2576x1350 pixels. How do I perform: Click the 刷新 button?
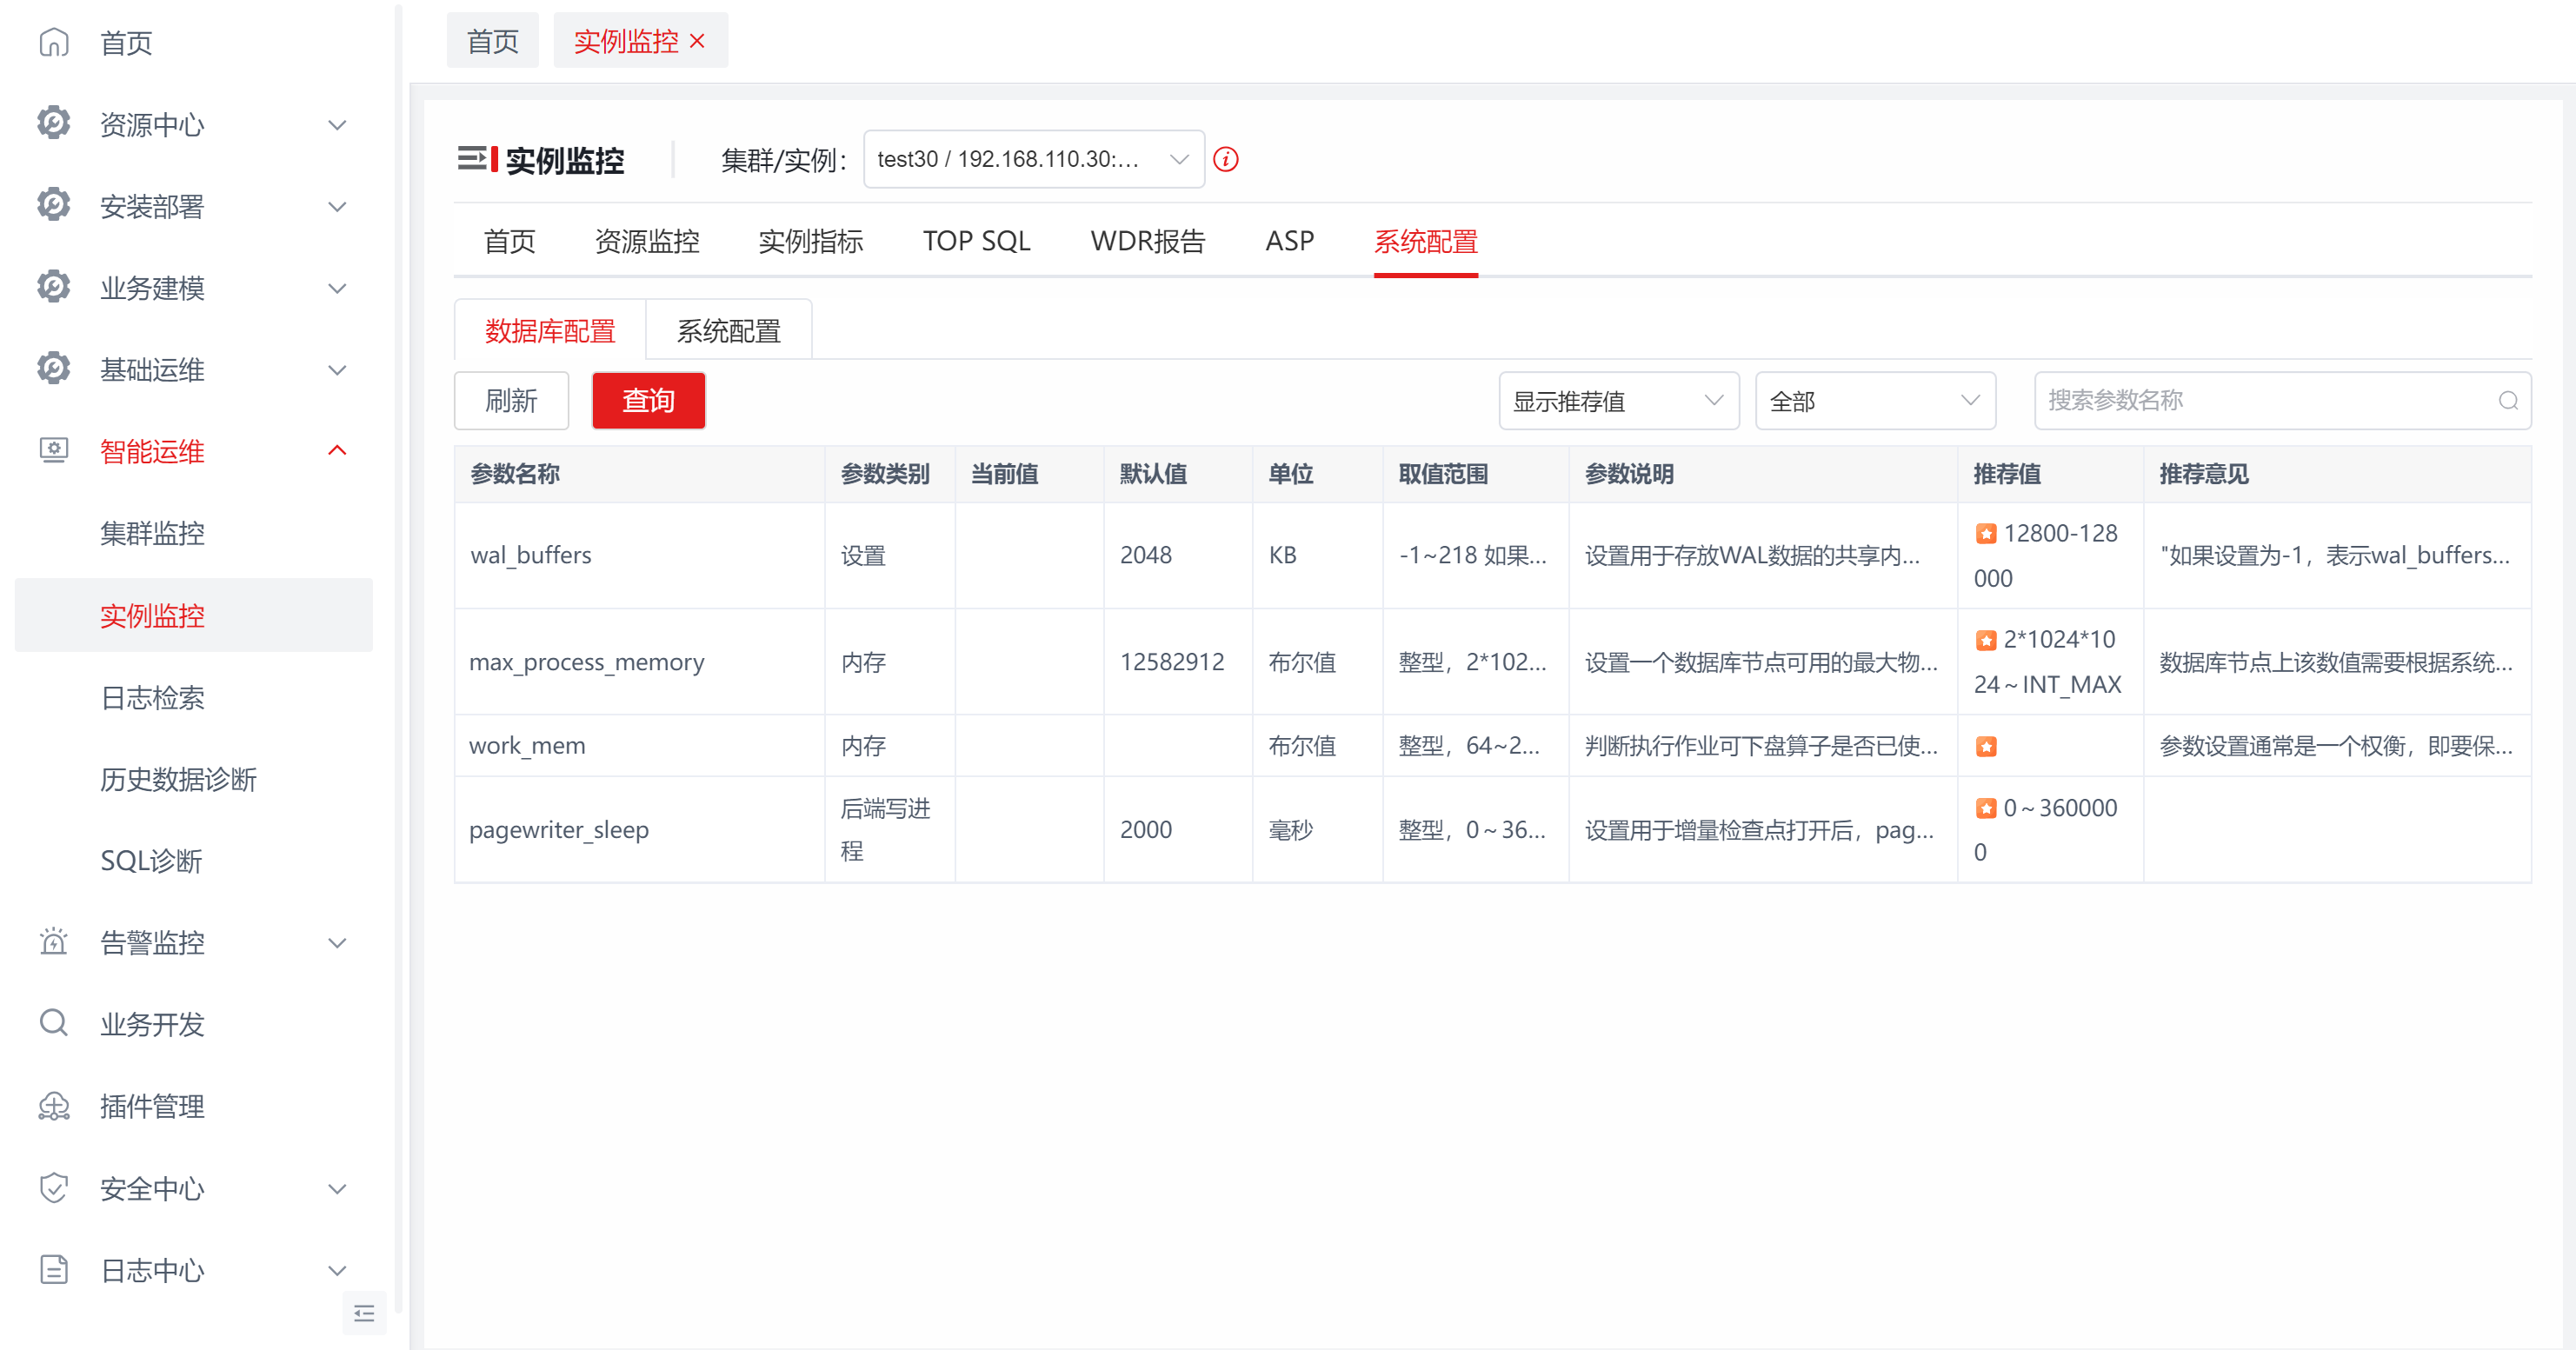(x=511, y=401)
